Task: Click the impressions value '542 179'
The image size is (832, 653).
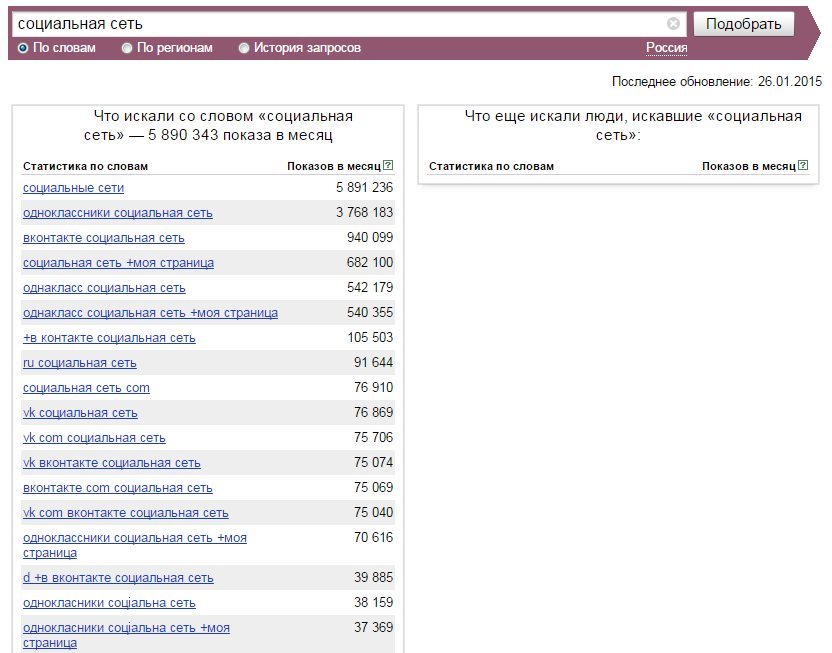Action: click(370, 287)
